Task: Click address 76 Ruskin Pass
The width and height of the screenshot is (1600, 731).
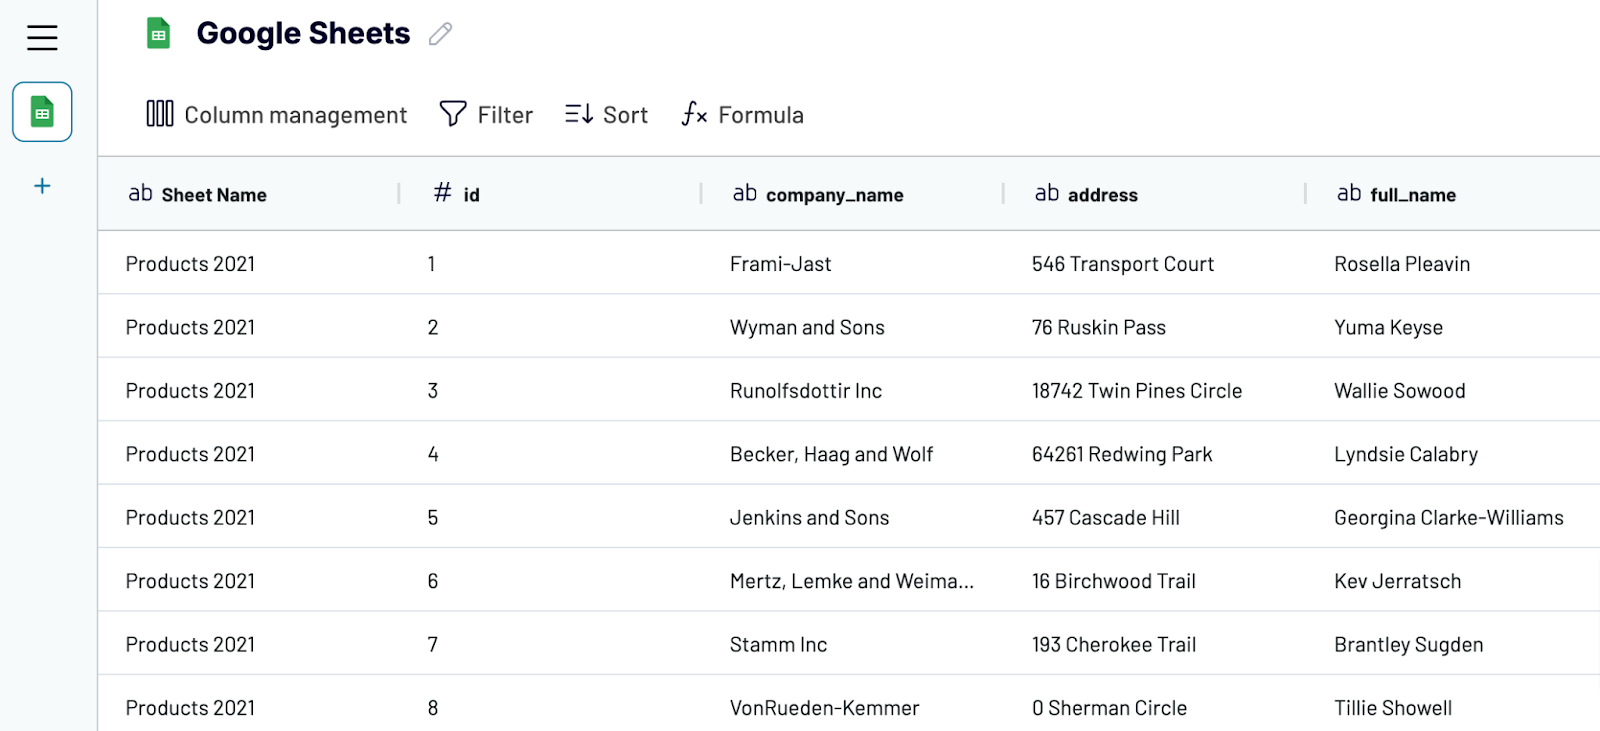Action: pos(1098,327)
